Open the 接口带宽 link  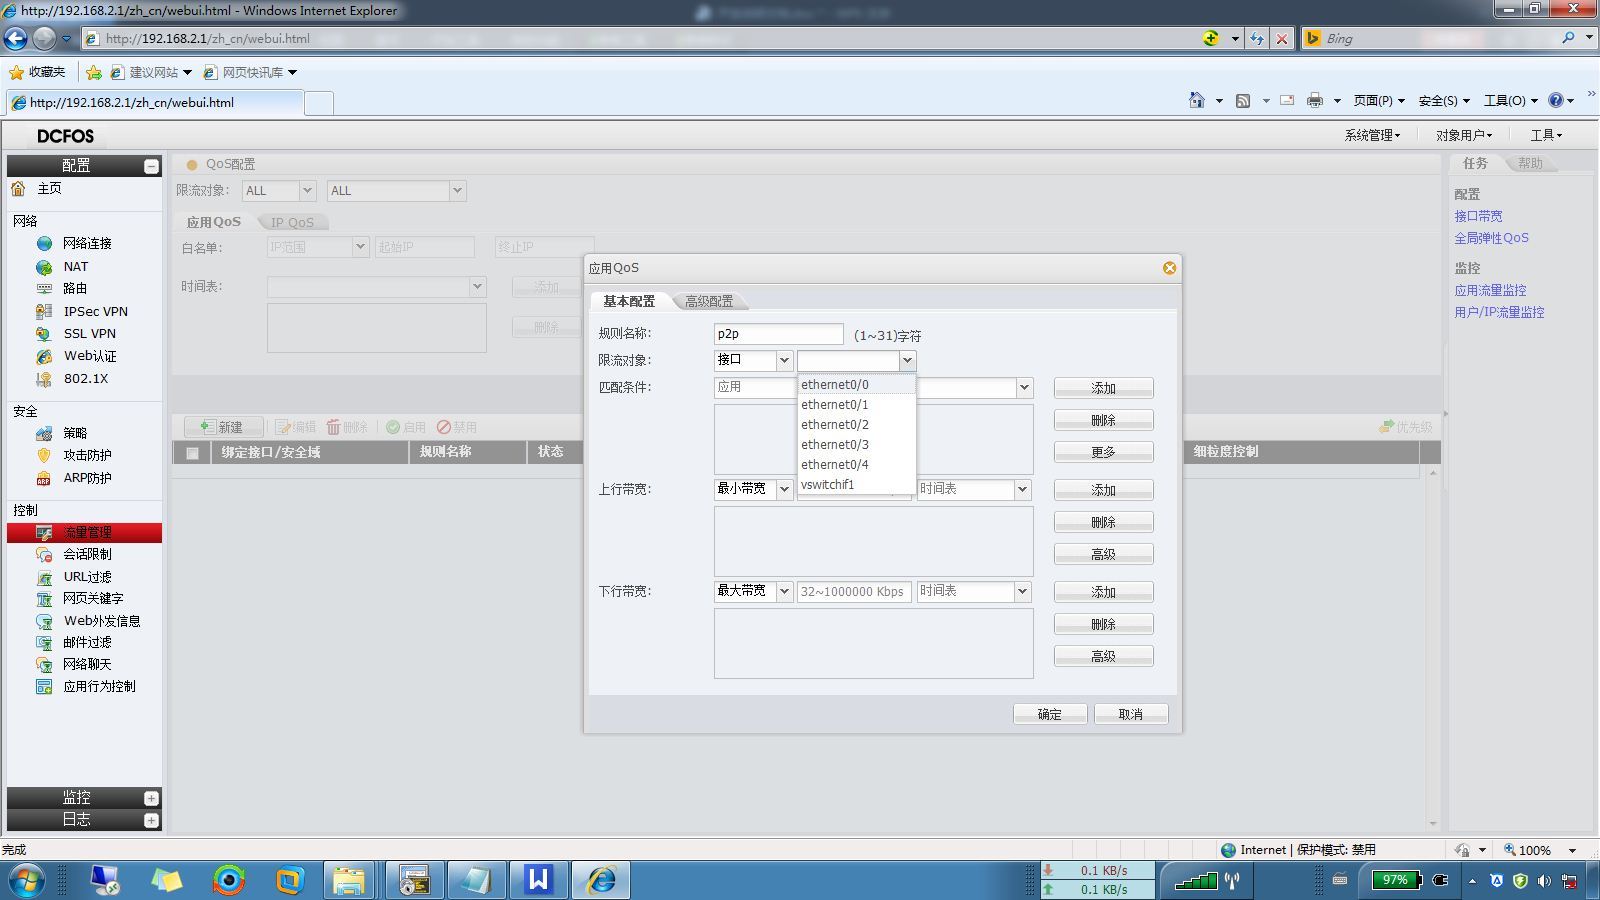(1478, 216)
